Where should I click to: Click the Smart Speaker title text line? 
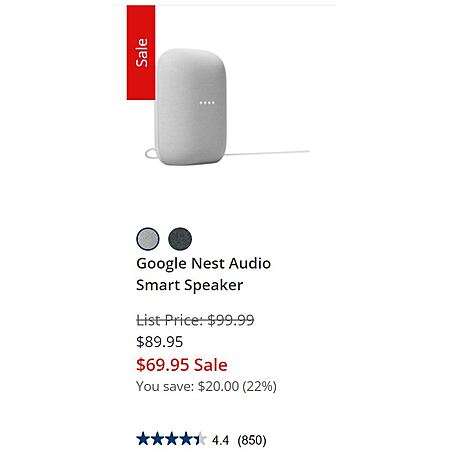pyautogui.click(x=189, y=285)
